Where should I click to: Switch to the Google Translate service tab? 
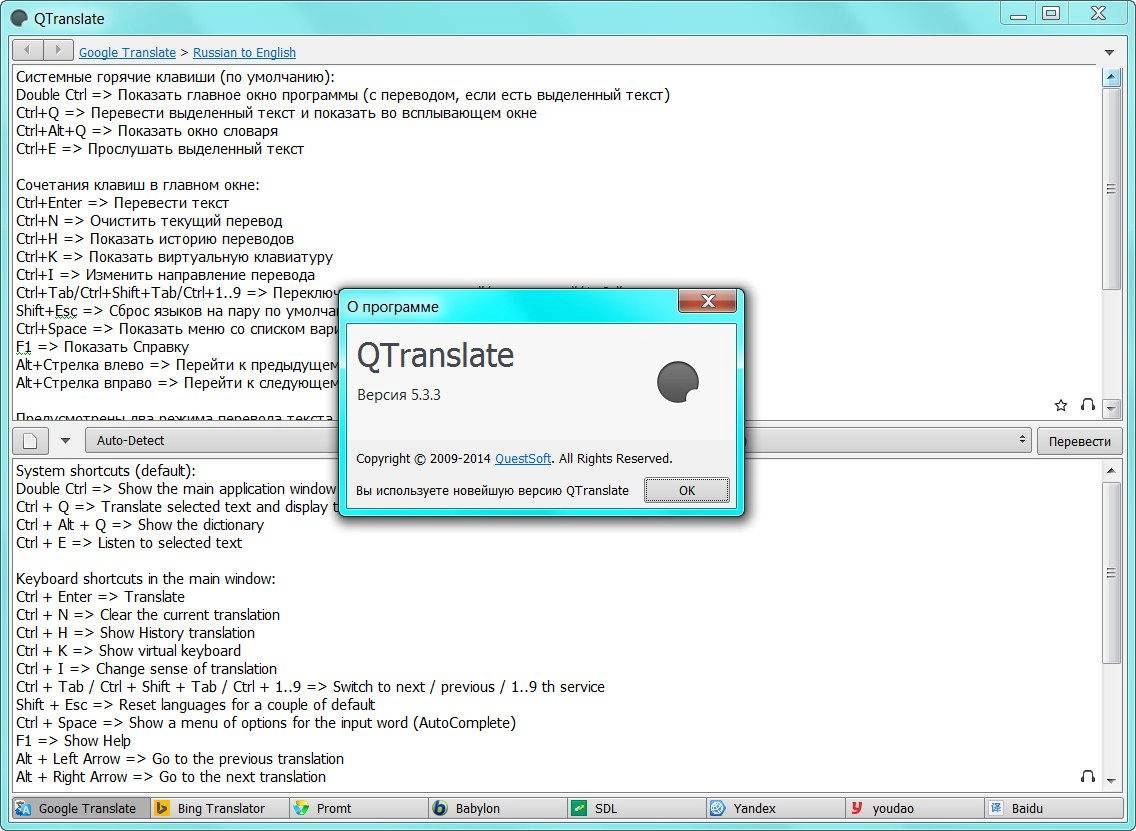(81, 808)
